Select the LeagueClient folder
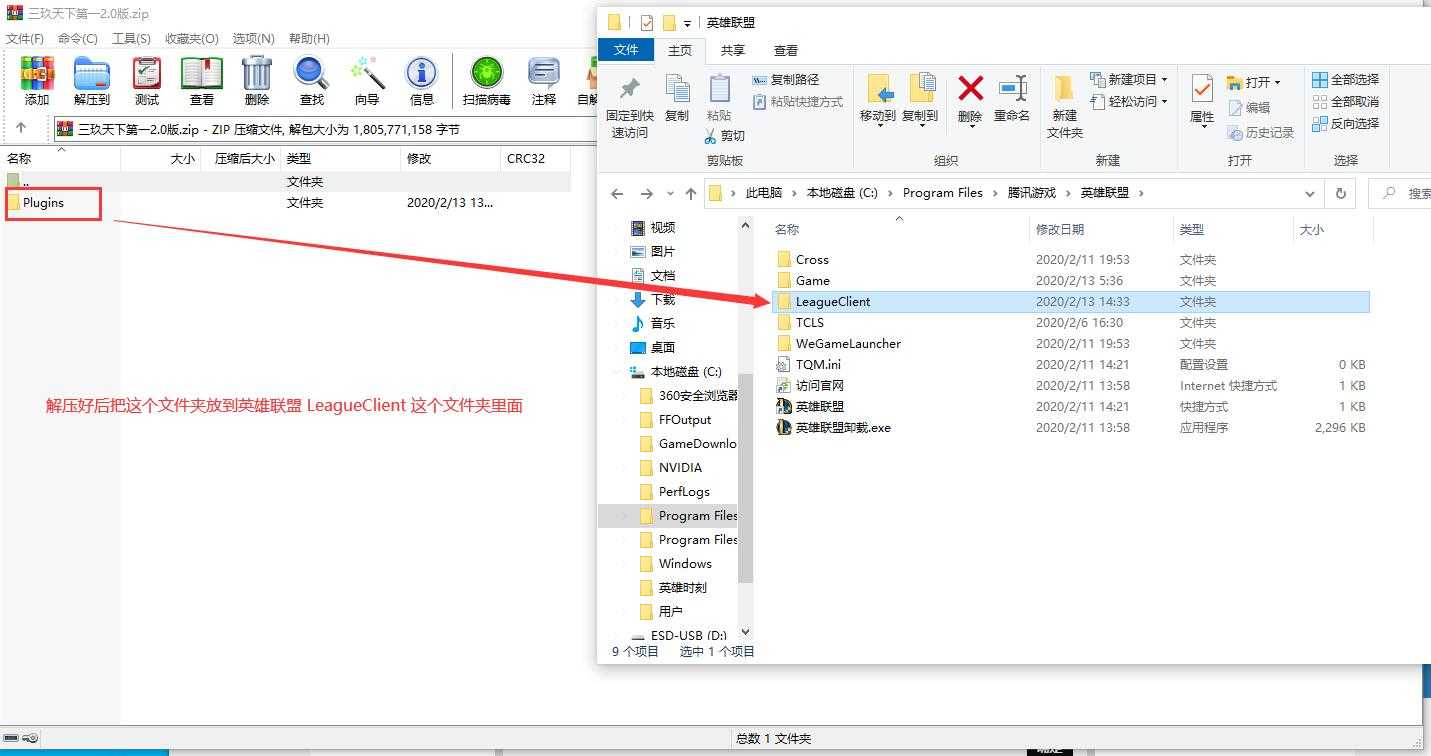The image size is (1431, 756). click(x=1071, y=301)
